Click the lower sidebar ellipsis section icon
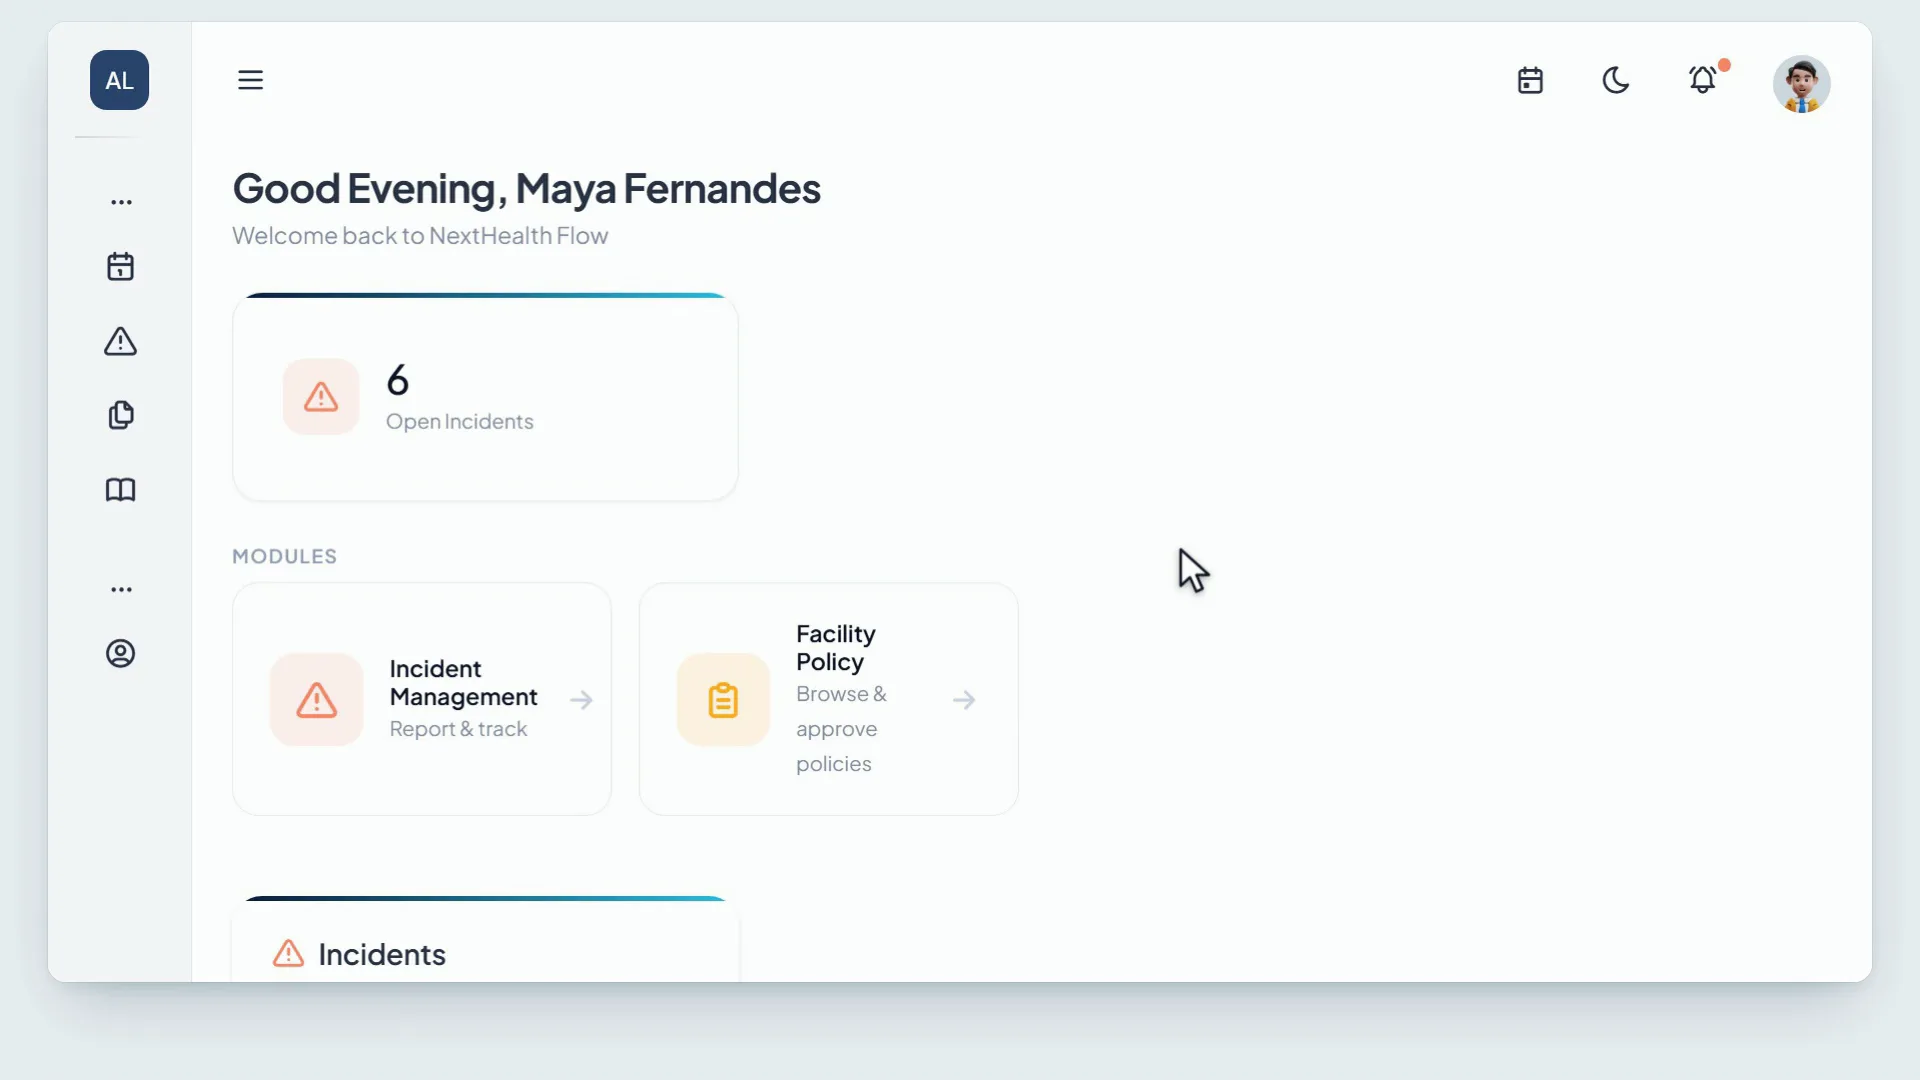The width and height of the screenshot is (1920, 1080). point(121,590)
